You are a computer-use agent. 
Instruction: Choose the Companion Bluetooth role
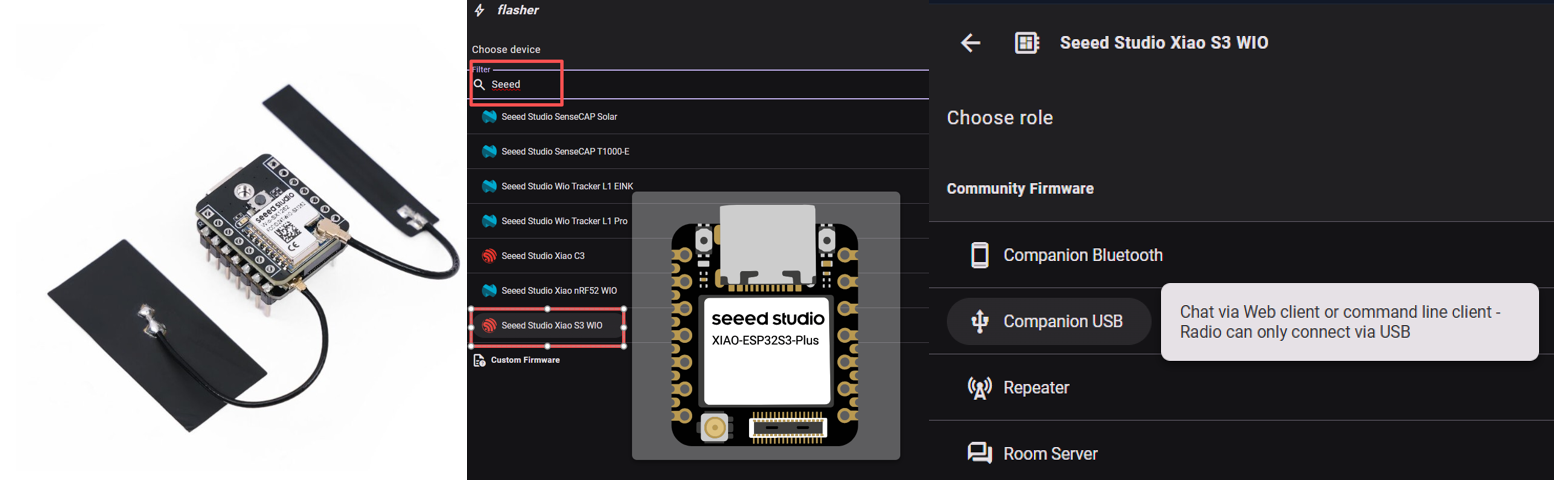1082,255
